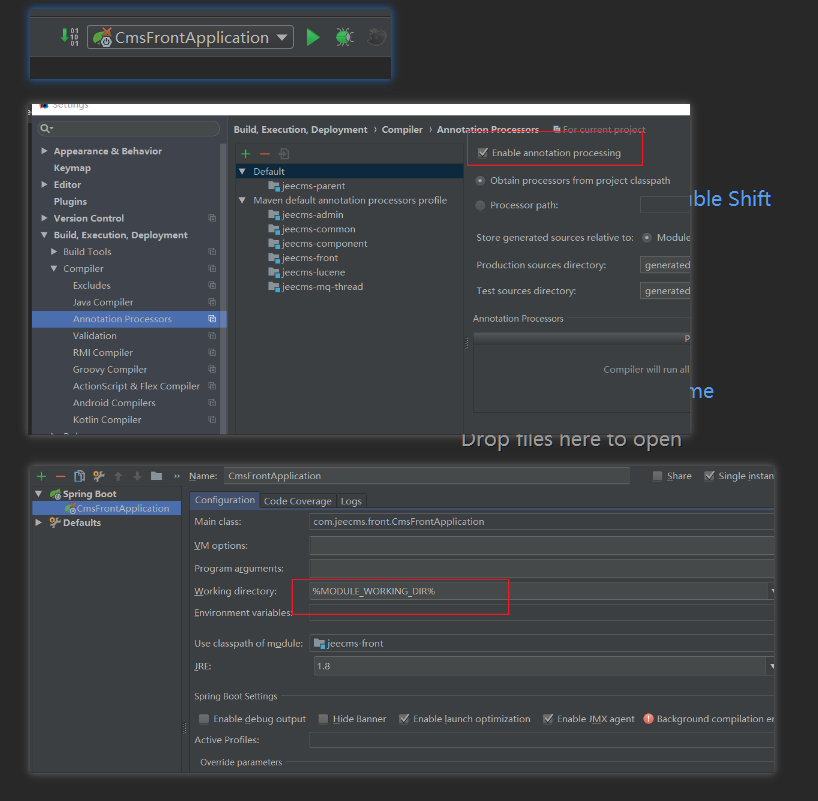This screenshot has width=818, height=801.
Task: Switch to the Code Coverage tab
Action: point(297,501)
